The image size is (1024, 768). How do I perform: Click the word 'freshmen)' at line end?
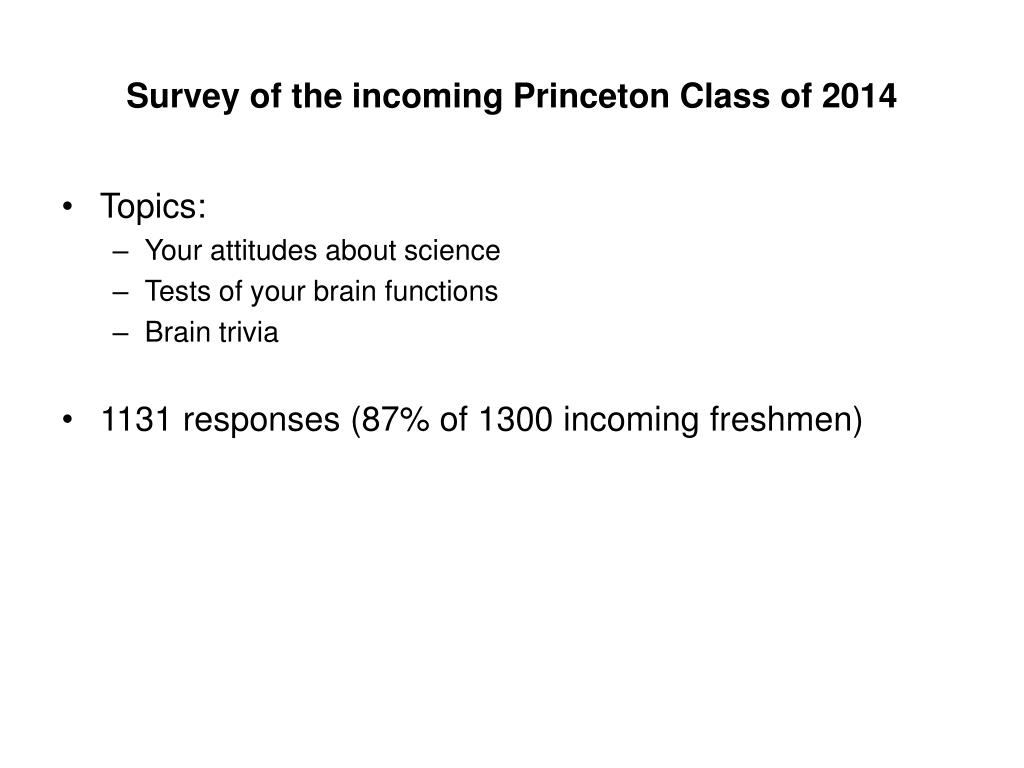[x=786, y=420]
